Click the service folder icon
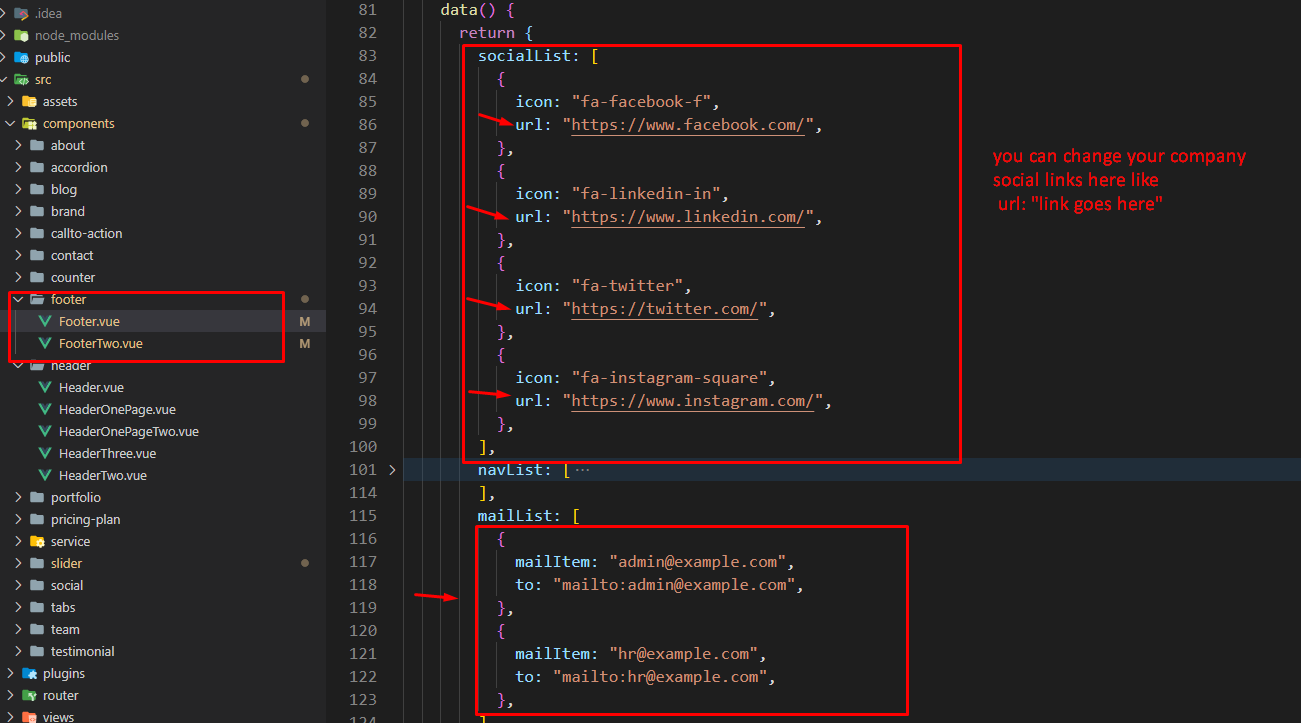The width and height of the screenshot is (1301, 723). (x=37, y=541)
